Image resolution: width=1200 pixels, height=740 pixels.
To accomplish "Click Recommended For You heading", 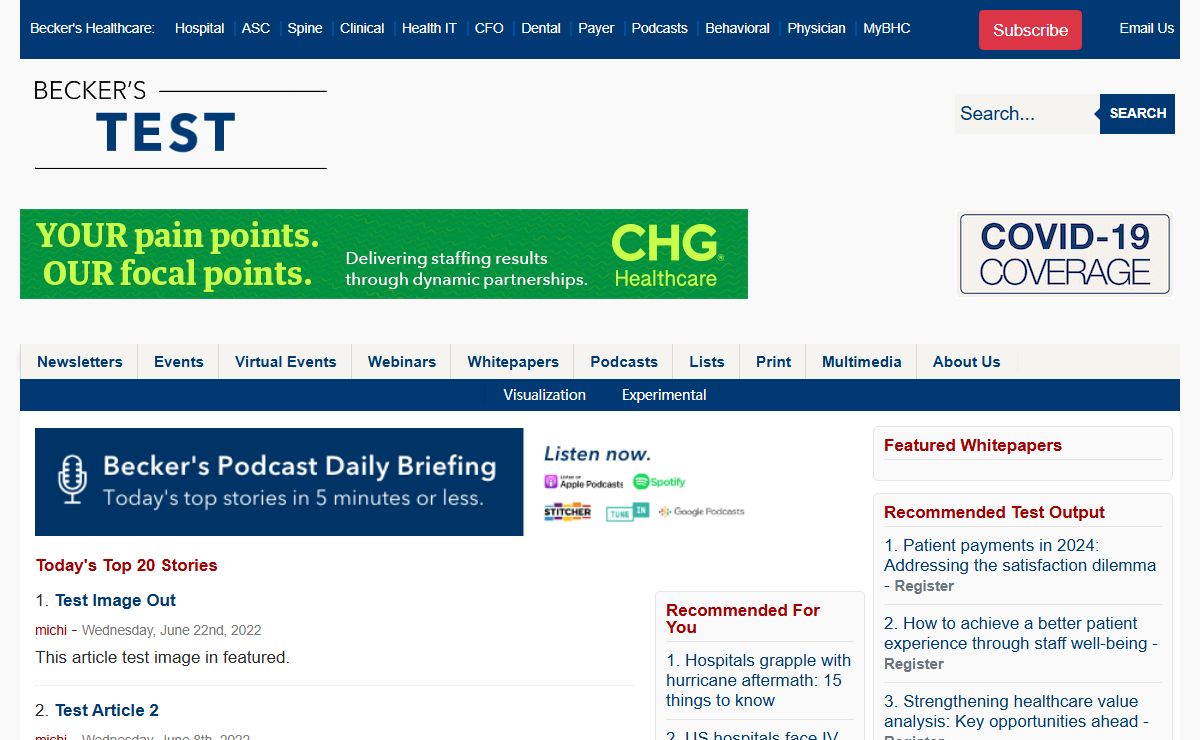I will (x=743, y=618).
